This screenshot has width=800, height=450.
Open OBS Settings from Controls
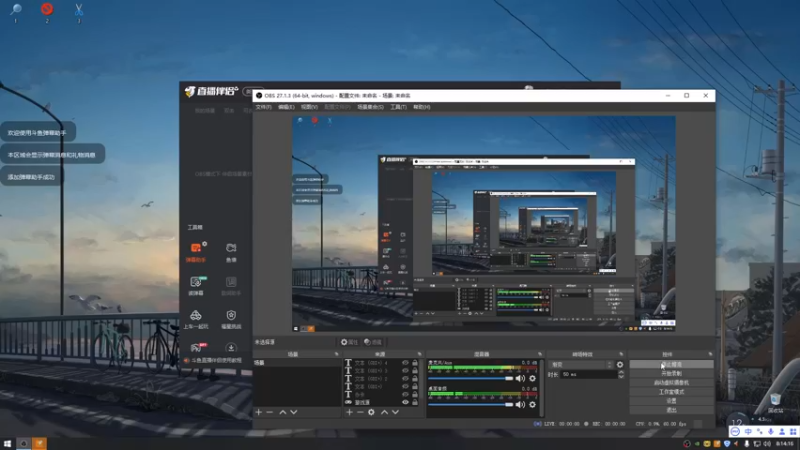(x=671, y=401)
